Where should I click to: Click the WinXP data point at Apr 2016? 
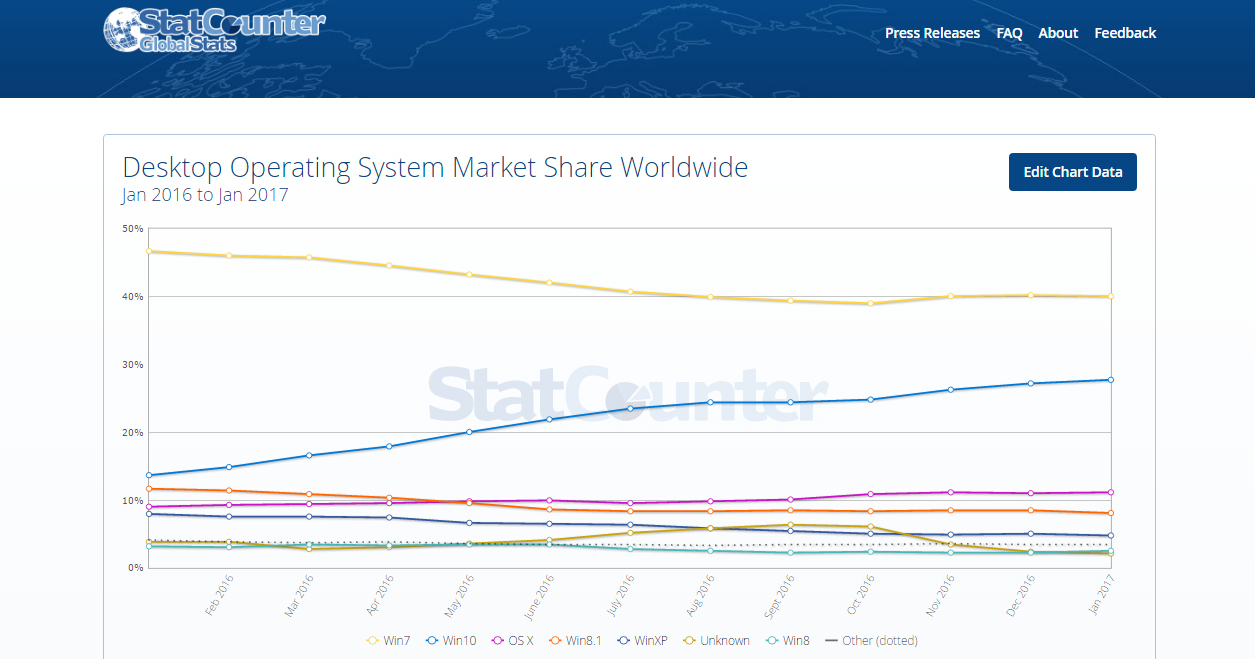click(x=389, y=517)
